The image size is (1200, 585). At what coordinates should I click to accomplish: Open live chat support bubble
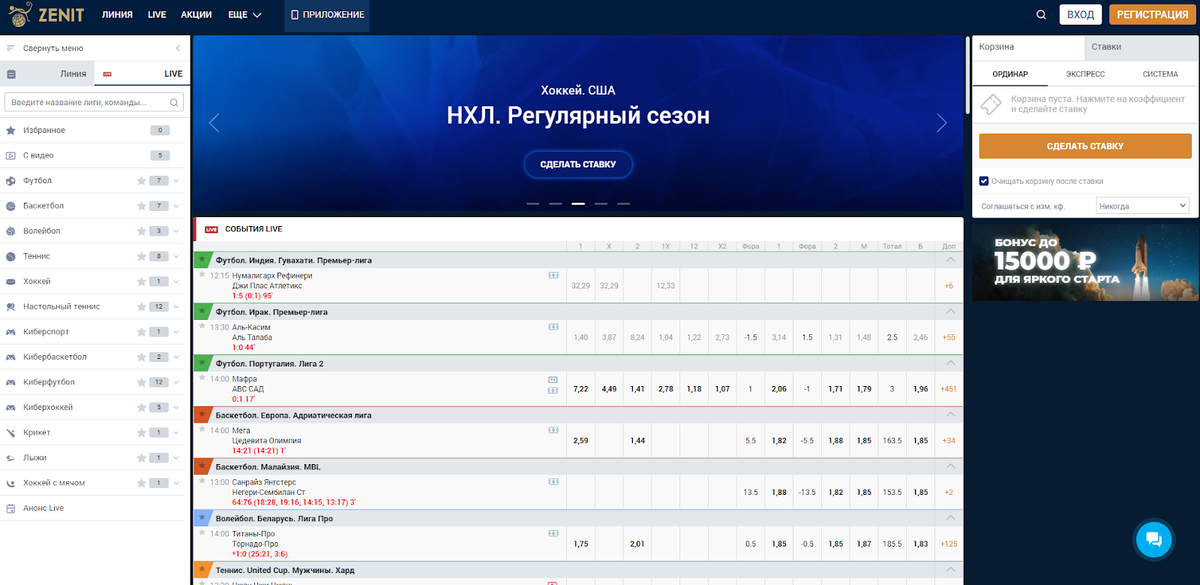tap(1153, 540)
